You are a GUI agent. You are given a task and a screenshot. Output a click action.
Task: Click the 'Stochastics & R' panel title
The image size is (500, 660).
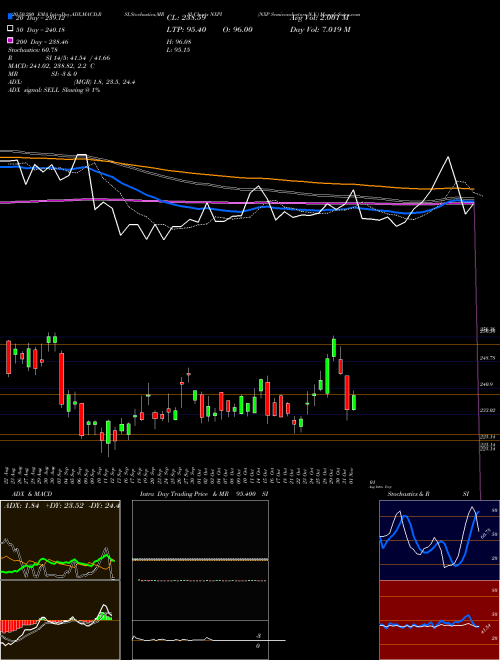click(408, 494)
